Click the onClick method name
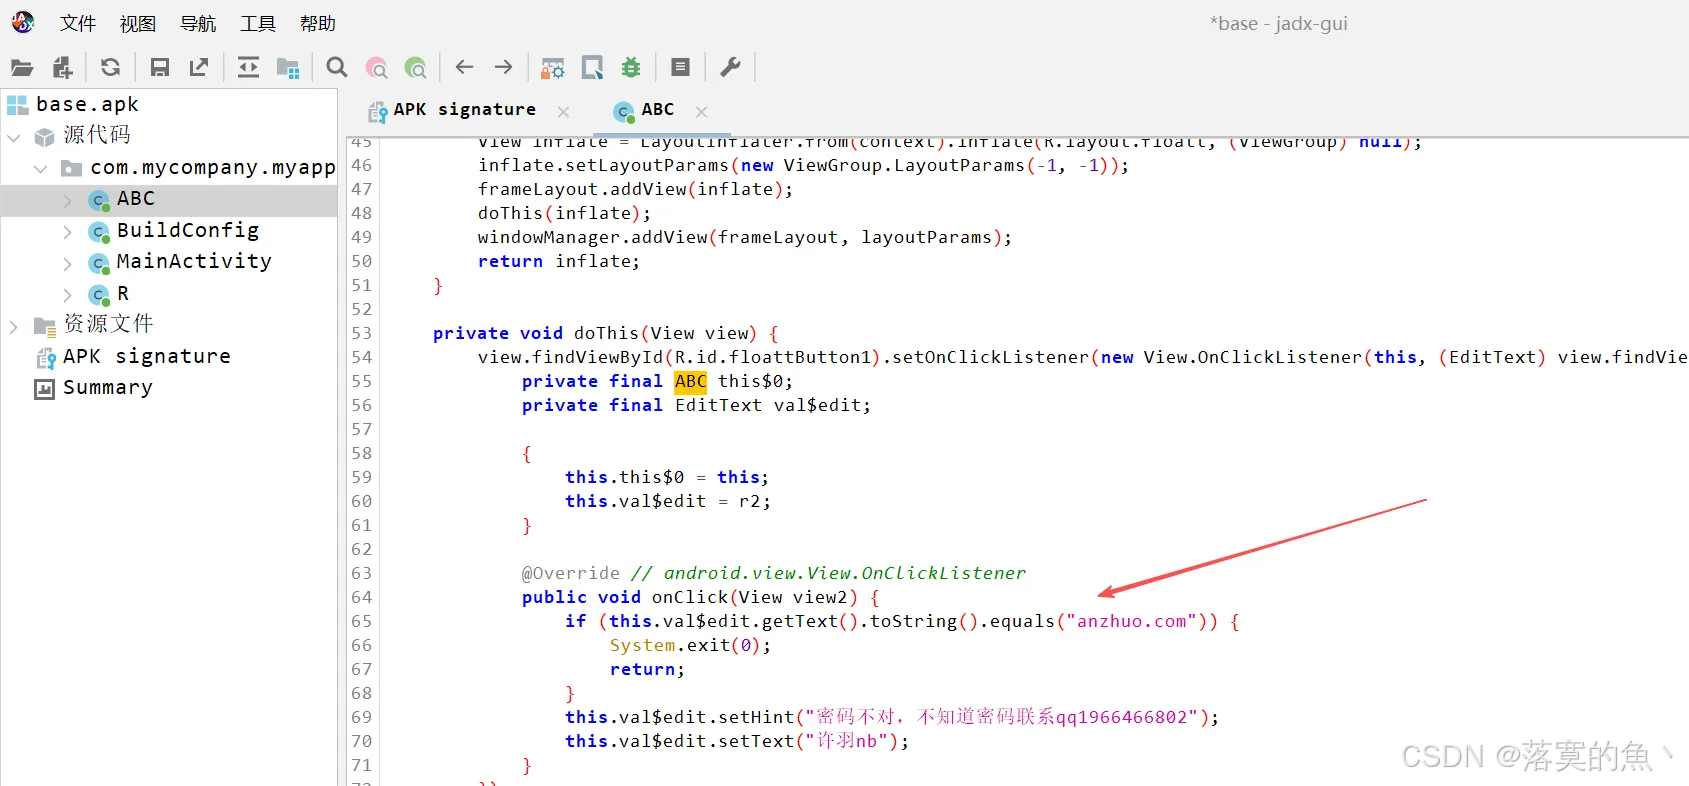Screen dimensions: 1689x786 tap(690, 597)
